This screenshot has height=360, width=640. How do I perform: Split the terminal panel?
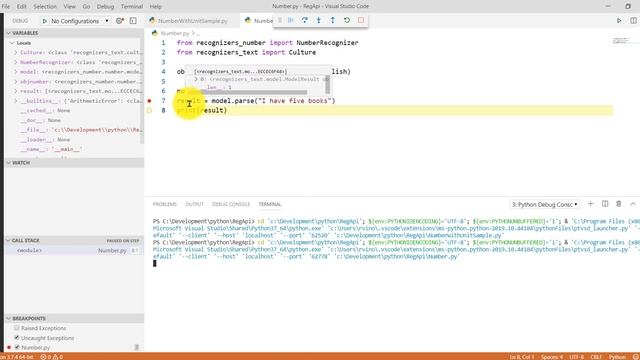click(605, 204)
